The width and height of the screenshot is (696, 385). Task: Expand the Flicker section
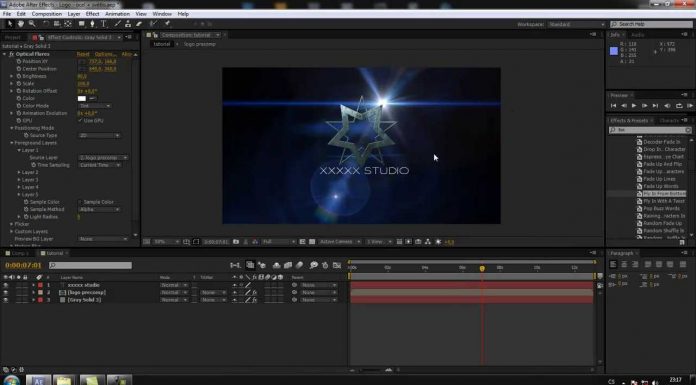12,224
